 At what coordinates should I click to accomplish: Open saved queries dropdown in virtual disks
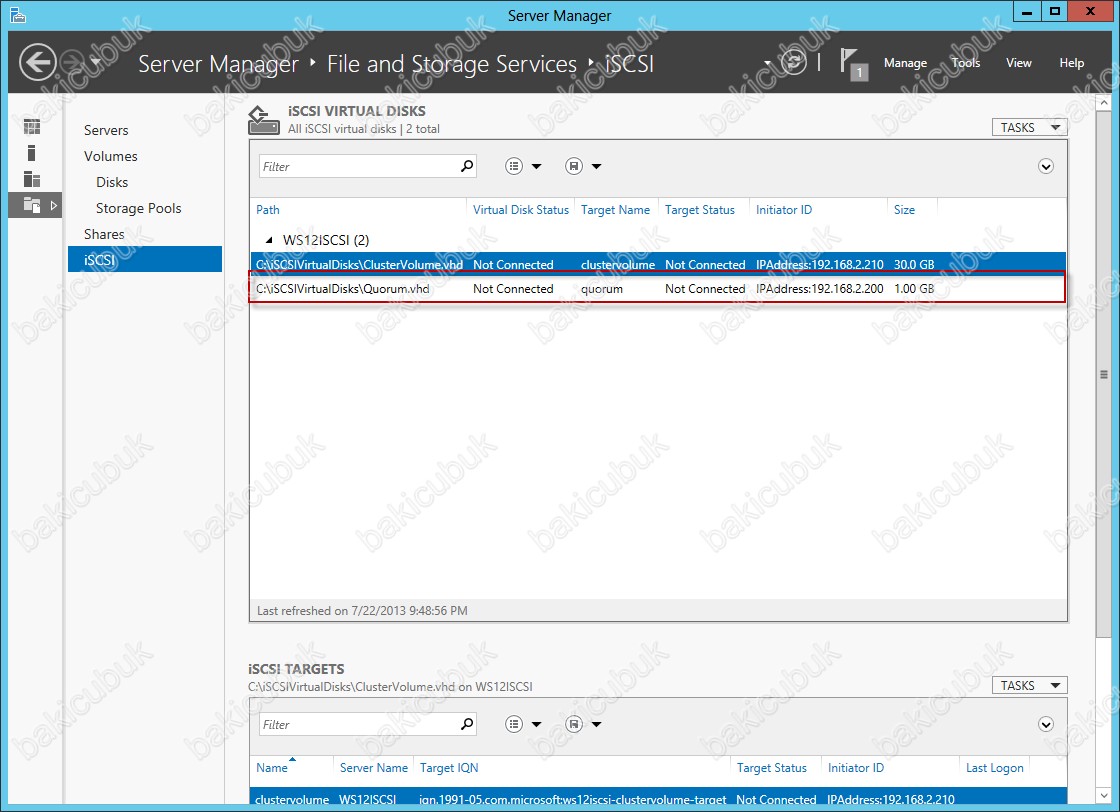tap(583, 166)
